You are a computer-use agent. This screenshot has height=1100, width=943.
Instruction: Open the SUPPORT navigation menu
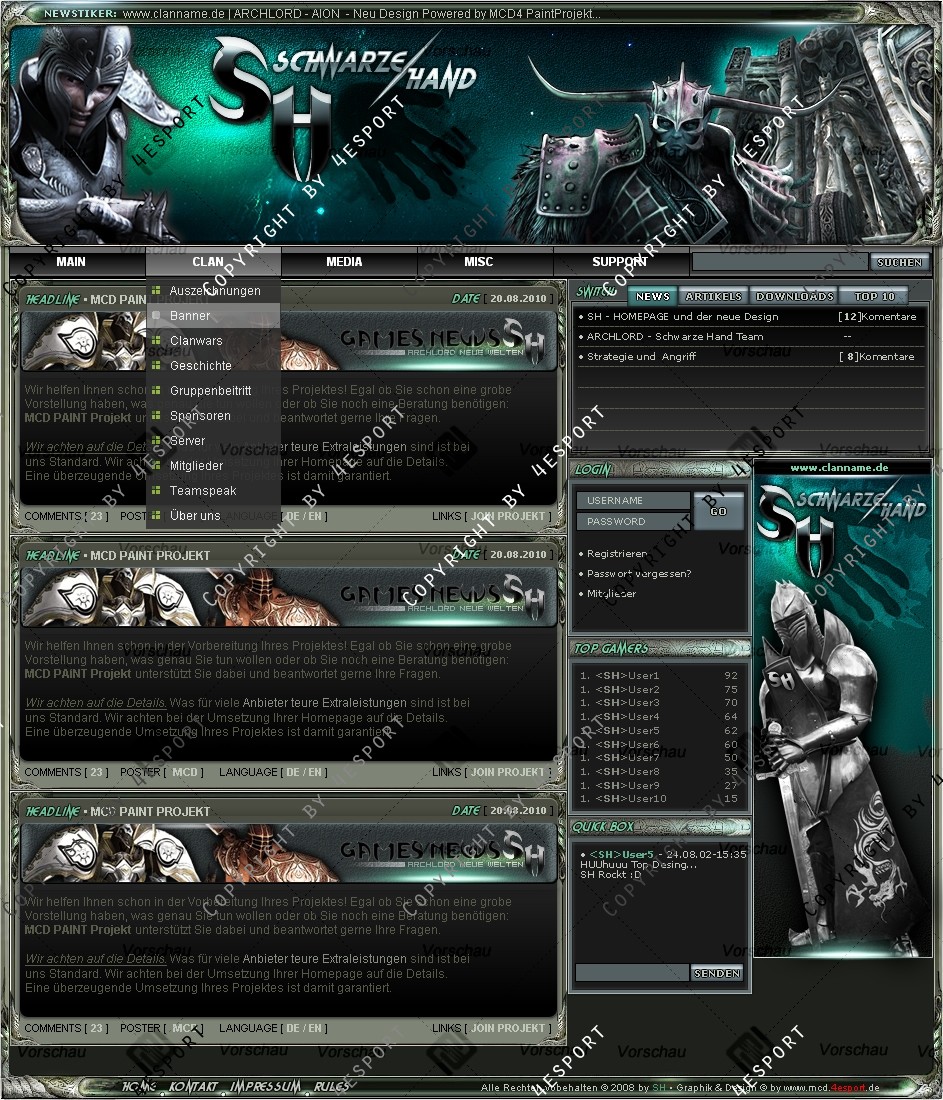[x=619, y=262]
